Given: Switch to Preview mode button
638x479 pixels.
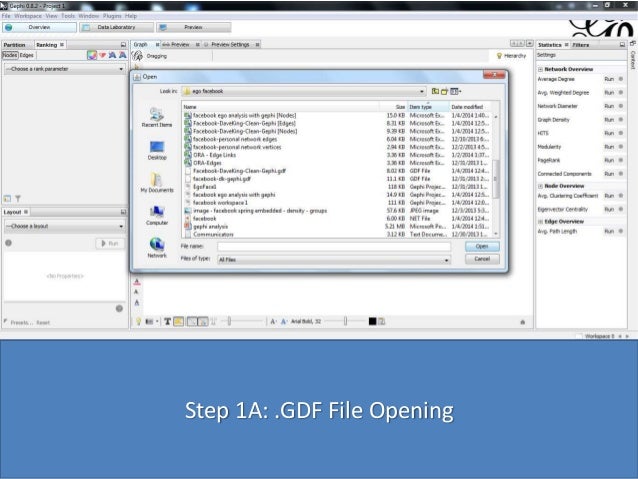Looking at the screenshot, I should click(194, 27).
